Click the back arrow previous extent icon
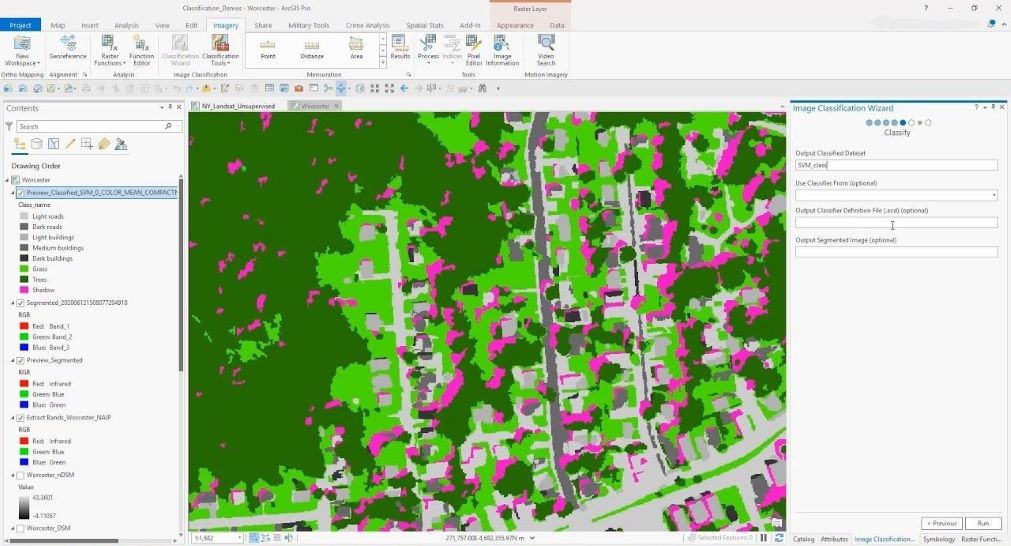 (x=404, y=88)
